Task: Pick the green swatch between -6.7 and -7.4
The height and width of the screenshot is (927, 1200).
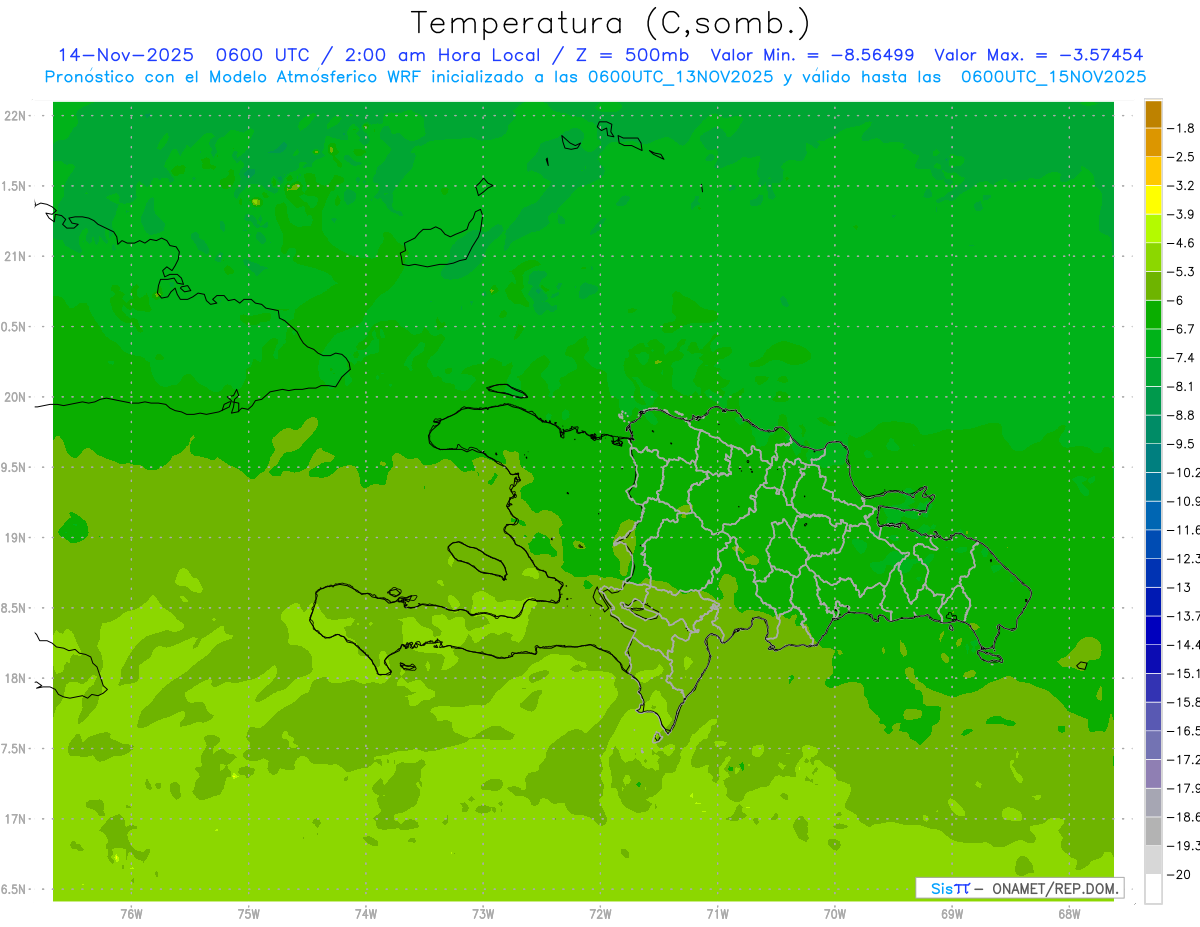Action: (x=1153, y=343)
